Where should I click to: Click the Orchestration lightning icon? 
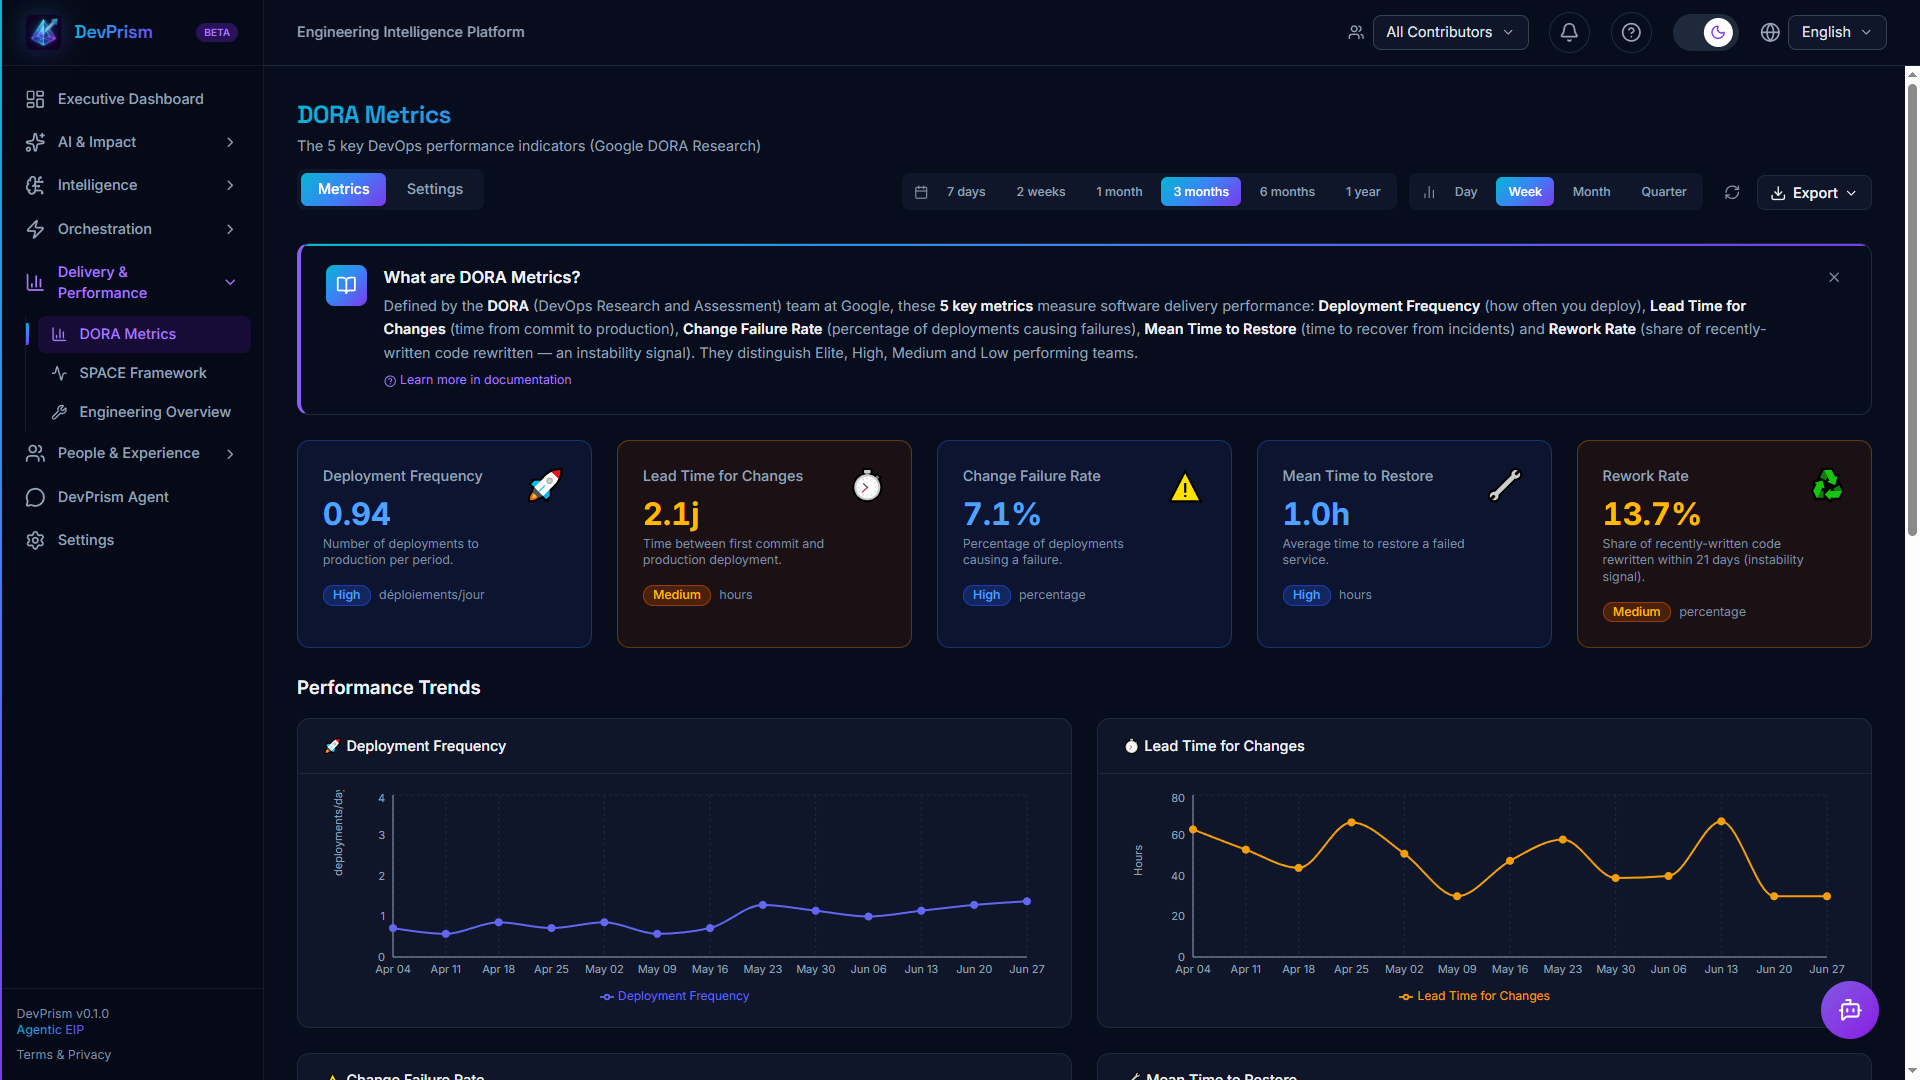35,229
